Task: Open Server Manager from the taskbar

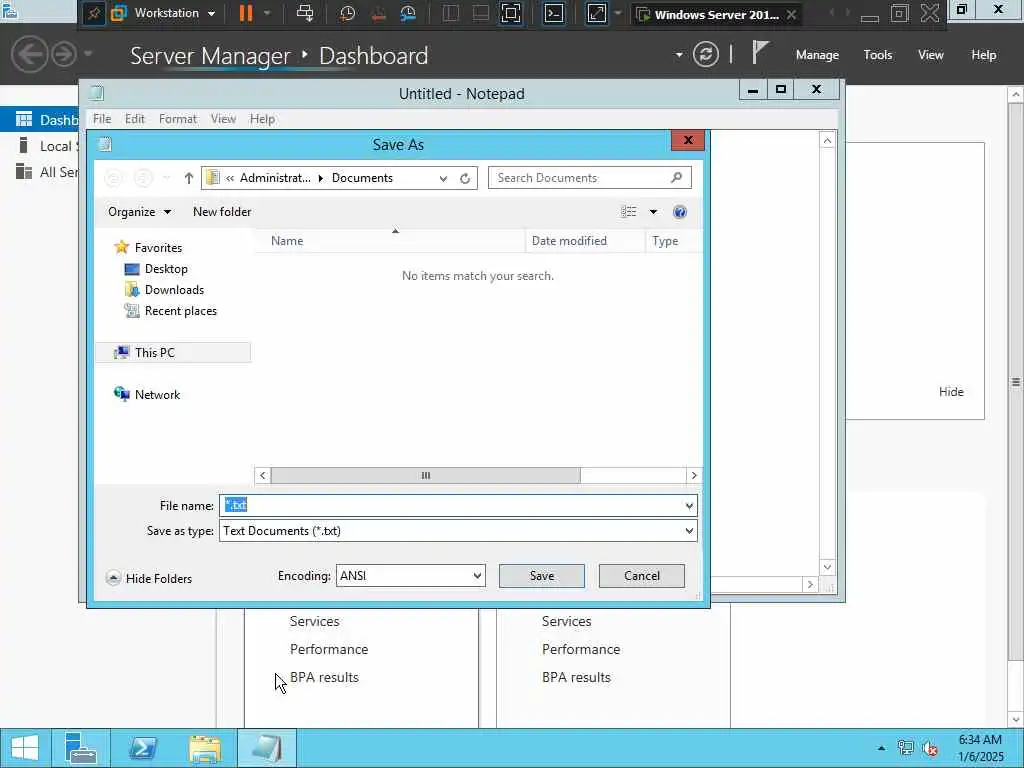Action: point(81,748)
